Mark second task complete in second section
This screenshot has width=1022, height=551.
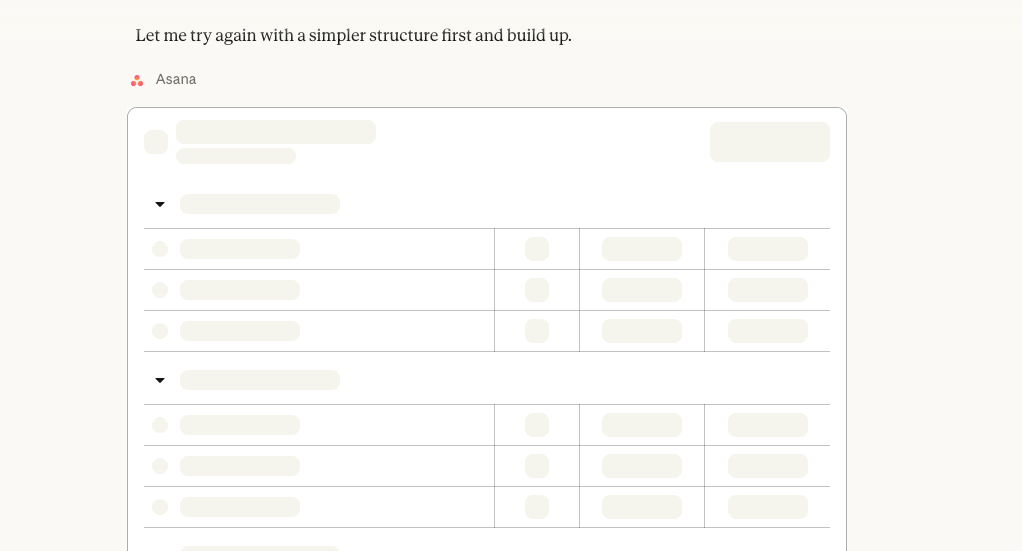[x=160, y=466]
